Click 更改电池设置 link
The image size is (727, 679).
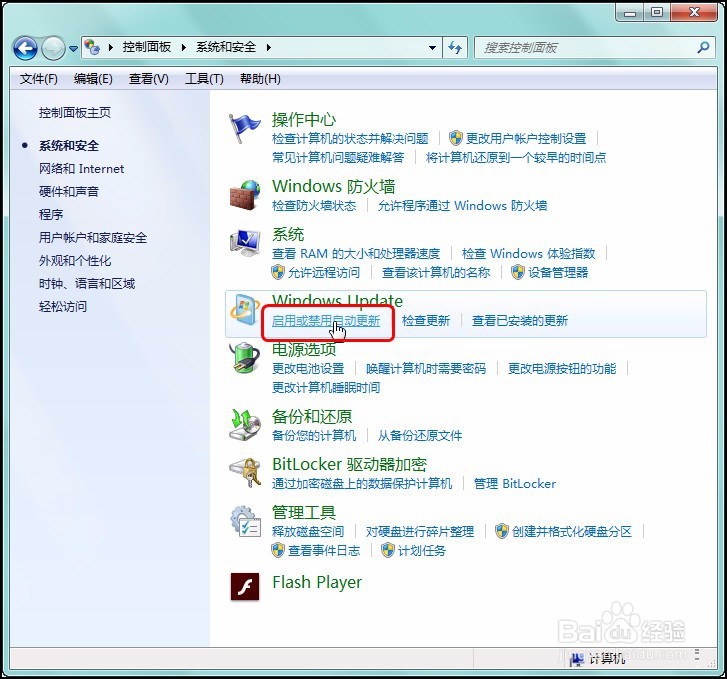coord(308,369)
